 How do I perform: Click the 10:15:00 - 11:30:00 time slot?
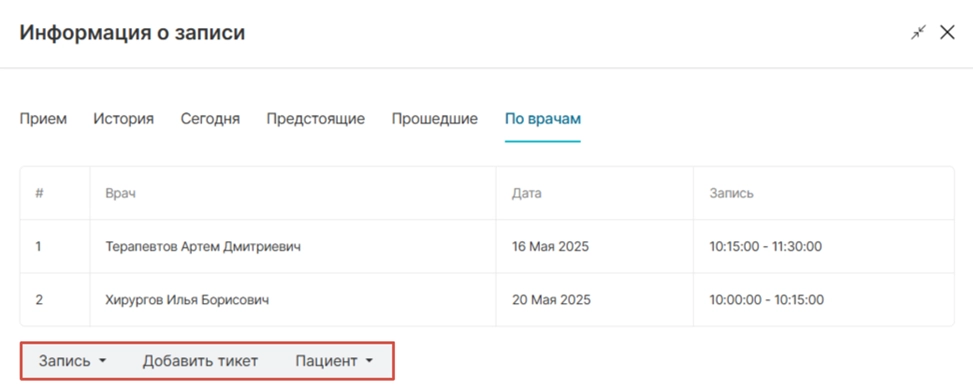point(766,246)
